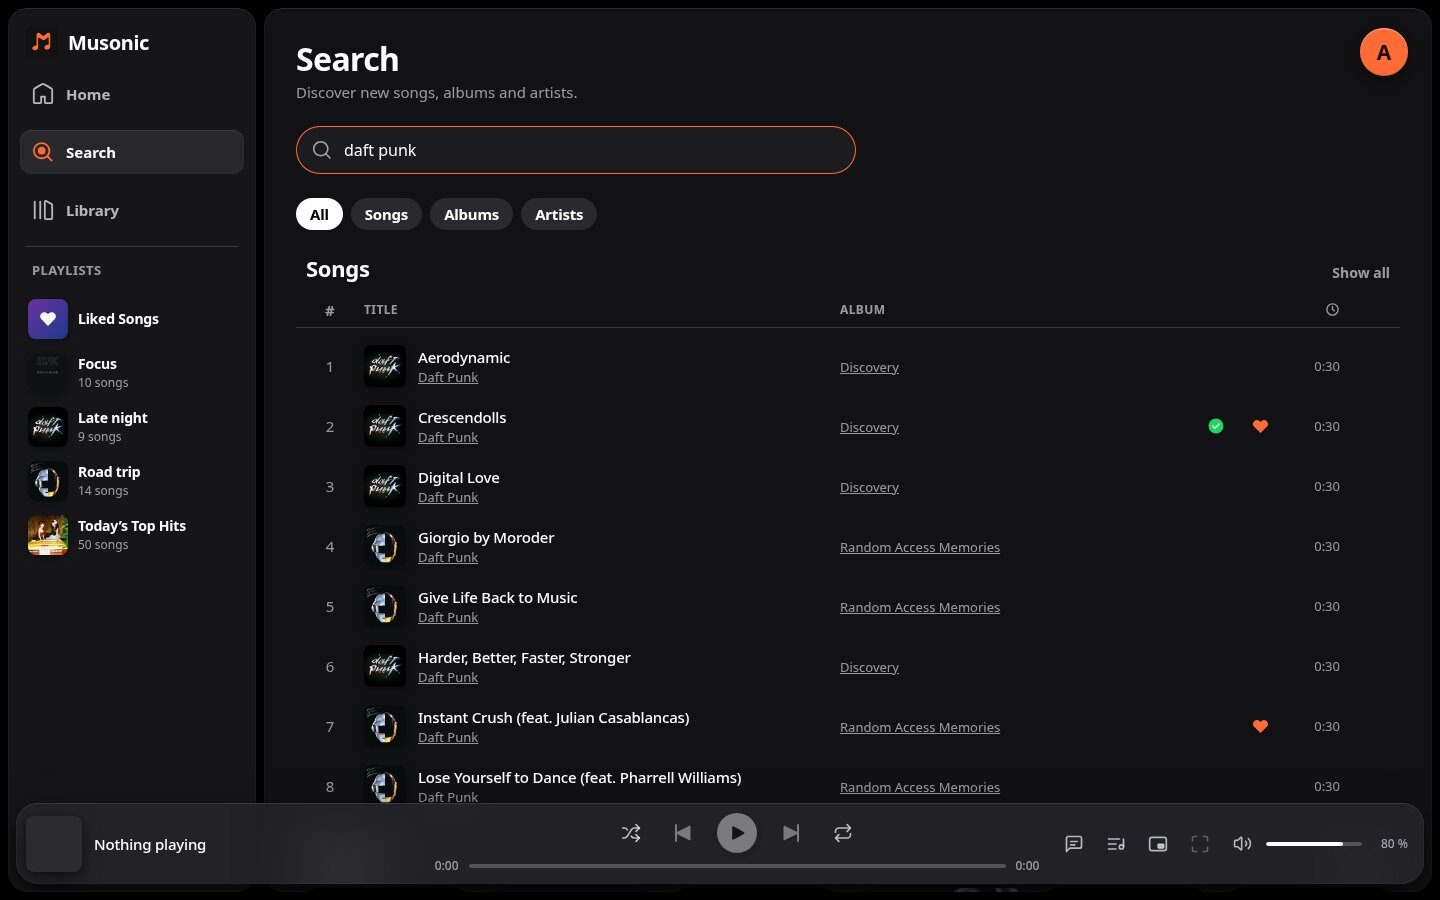The width and height of the screenshot is (1440, 900).
Task: Skip to the previous track
Action: [683, 833]
